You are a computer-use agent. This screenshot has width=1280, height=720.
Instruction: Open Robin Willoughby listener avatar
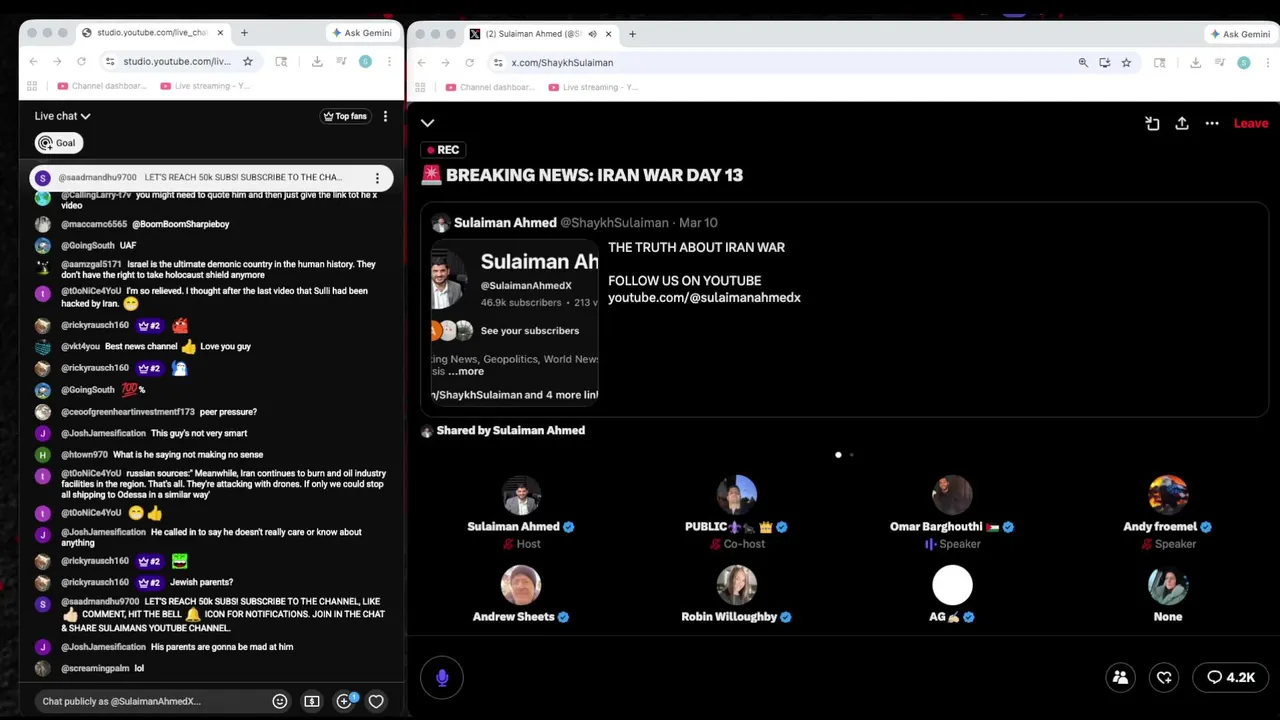click(x=737, y=585)
